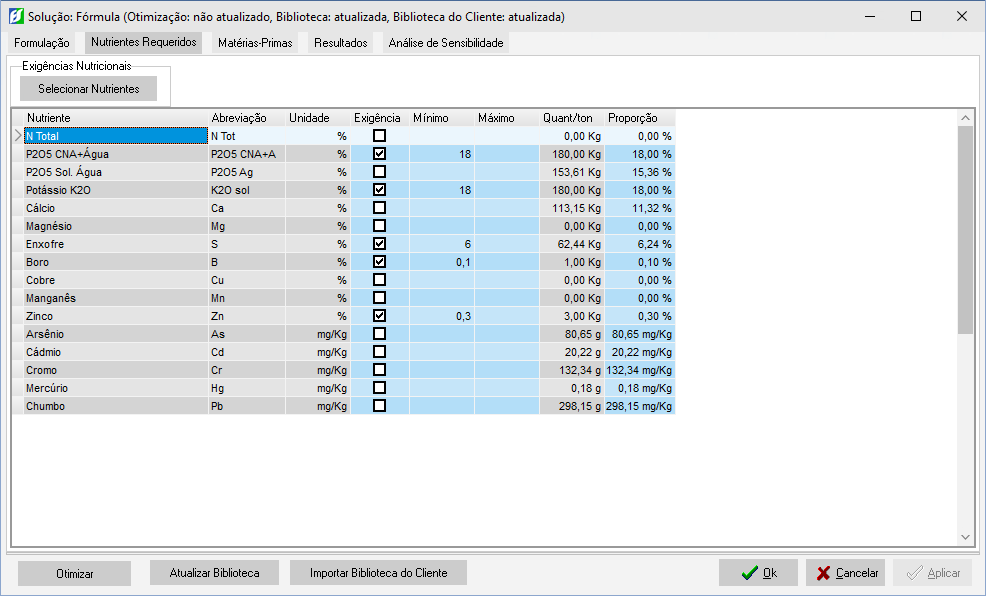This screenshot has height=596, width=986.
Task: Switch to the Formulação tab
Action: click(x=42, y=43)
